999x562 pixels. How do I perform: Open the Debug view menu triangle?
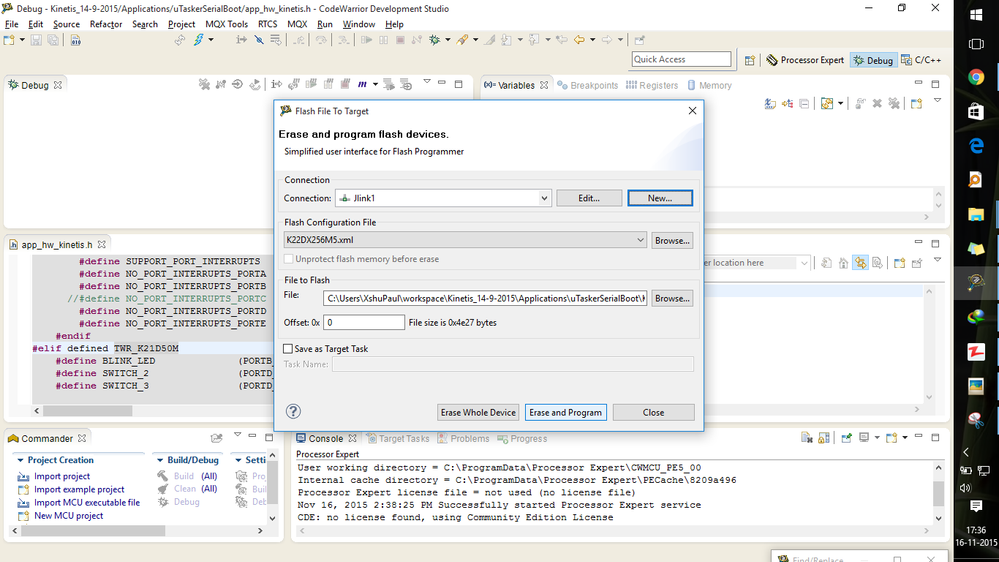[x=427, y=82]
